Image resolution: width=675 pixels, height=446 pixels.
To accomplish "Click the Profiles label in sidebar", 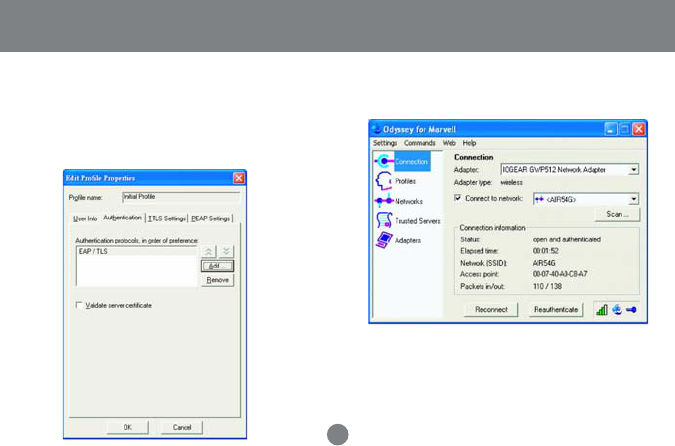I will (406, 181).
